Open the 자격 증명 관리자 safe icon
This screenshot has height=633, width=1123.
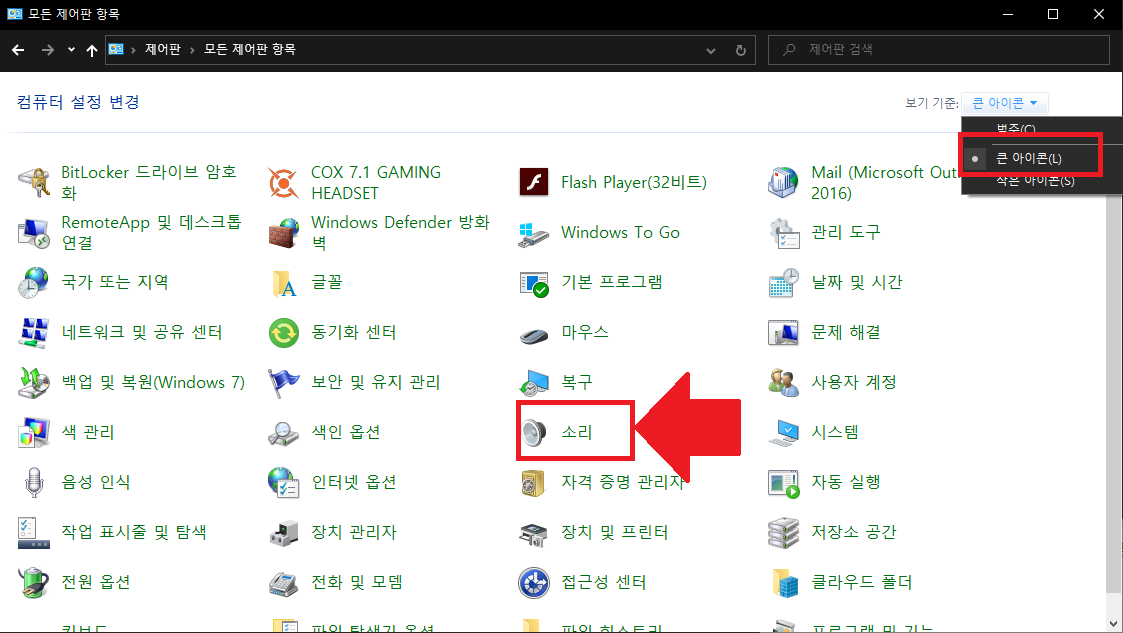[534, 483]
